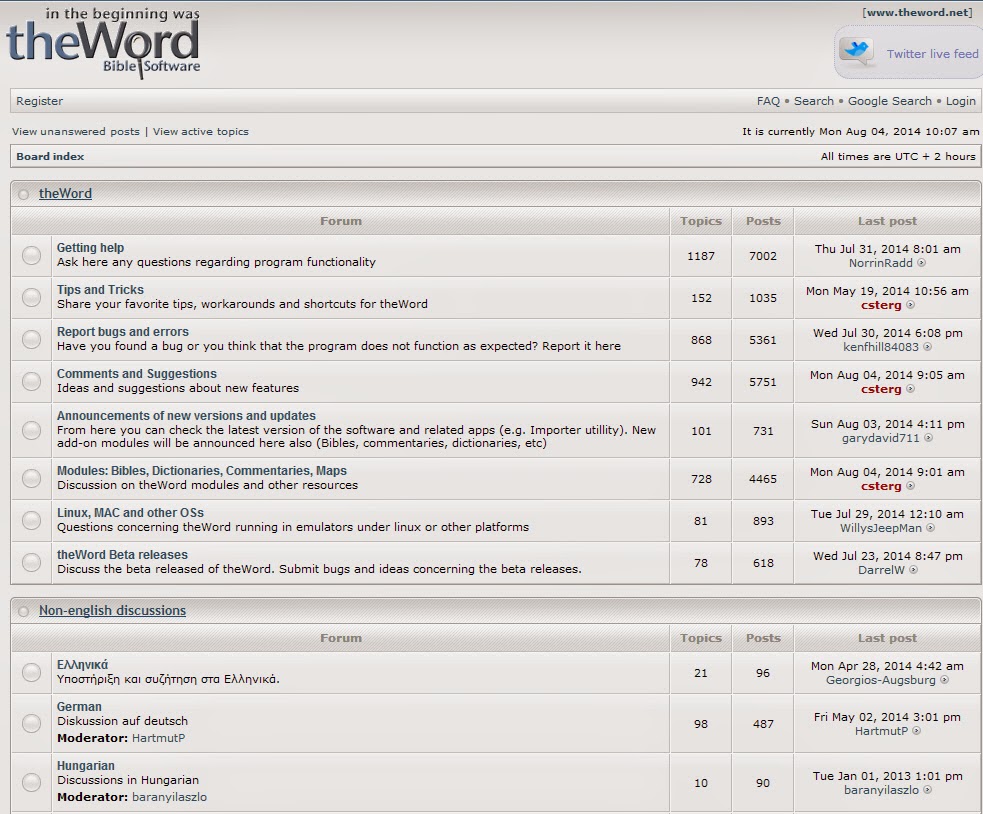Click the status icon beside Report bugs and errors

[31, 339]
